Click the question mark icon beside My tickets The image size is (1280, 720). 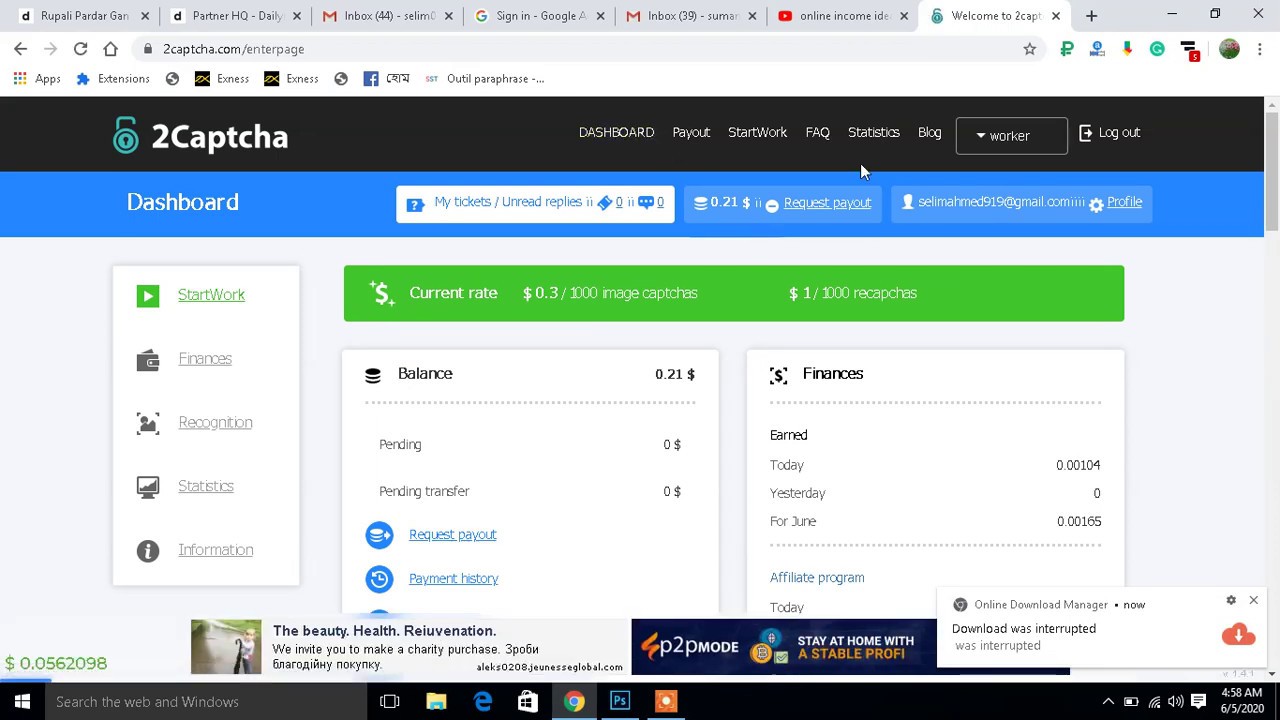pyautogui.click(x=415, y=204)
